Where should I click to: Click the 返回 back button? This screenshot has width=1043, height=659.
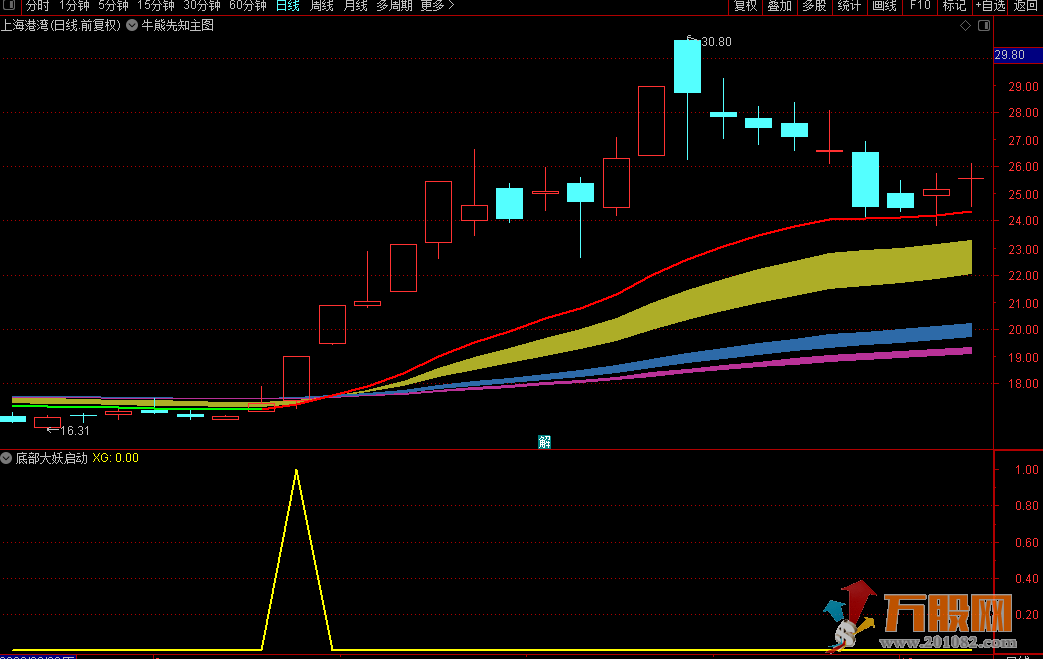[1026, 6]
